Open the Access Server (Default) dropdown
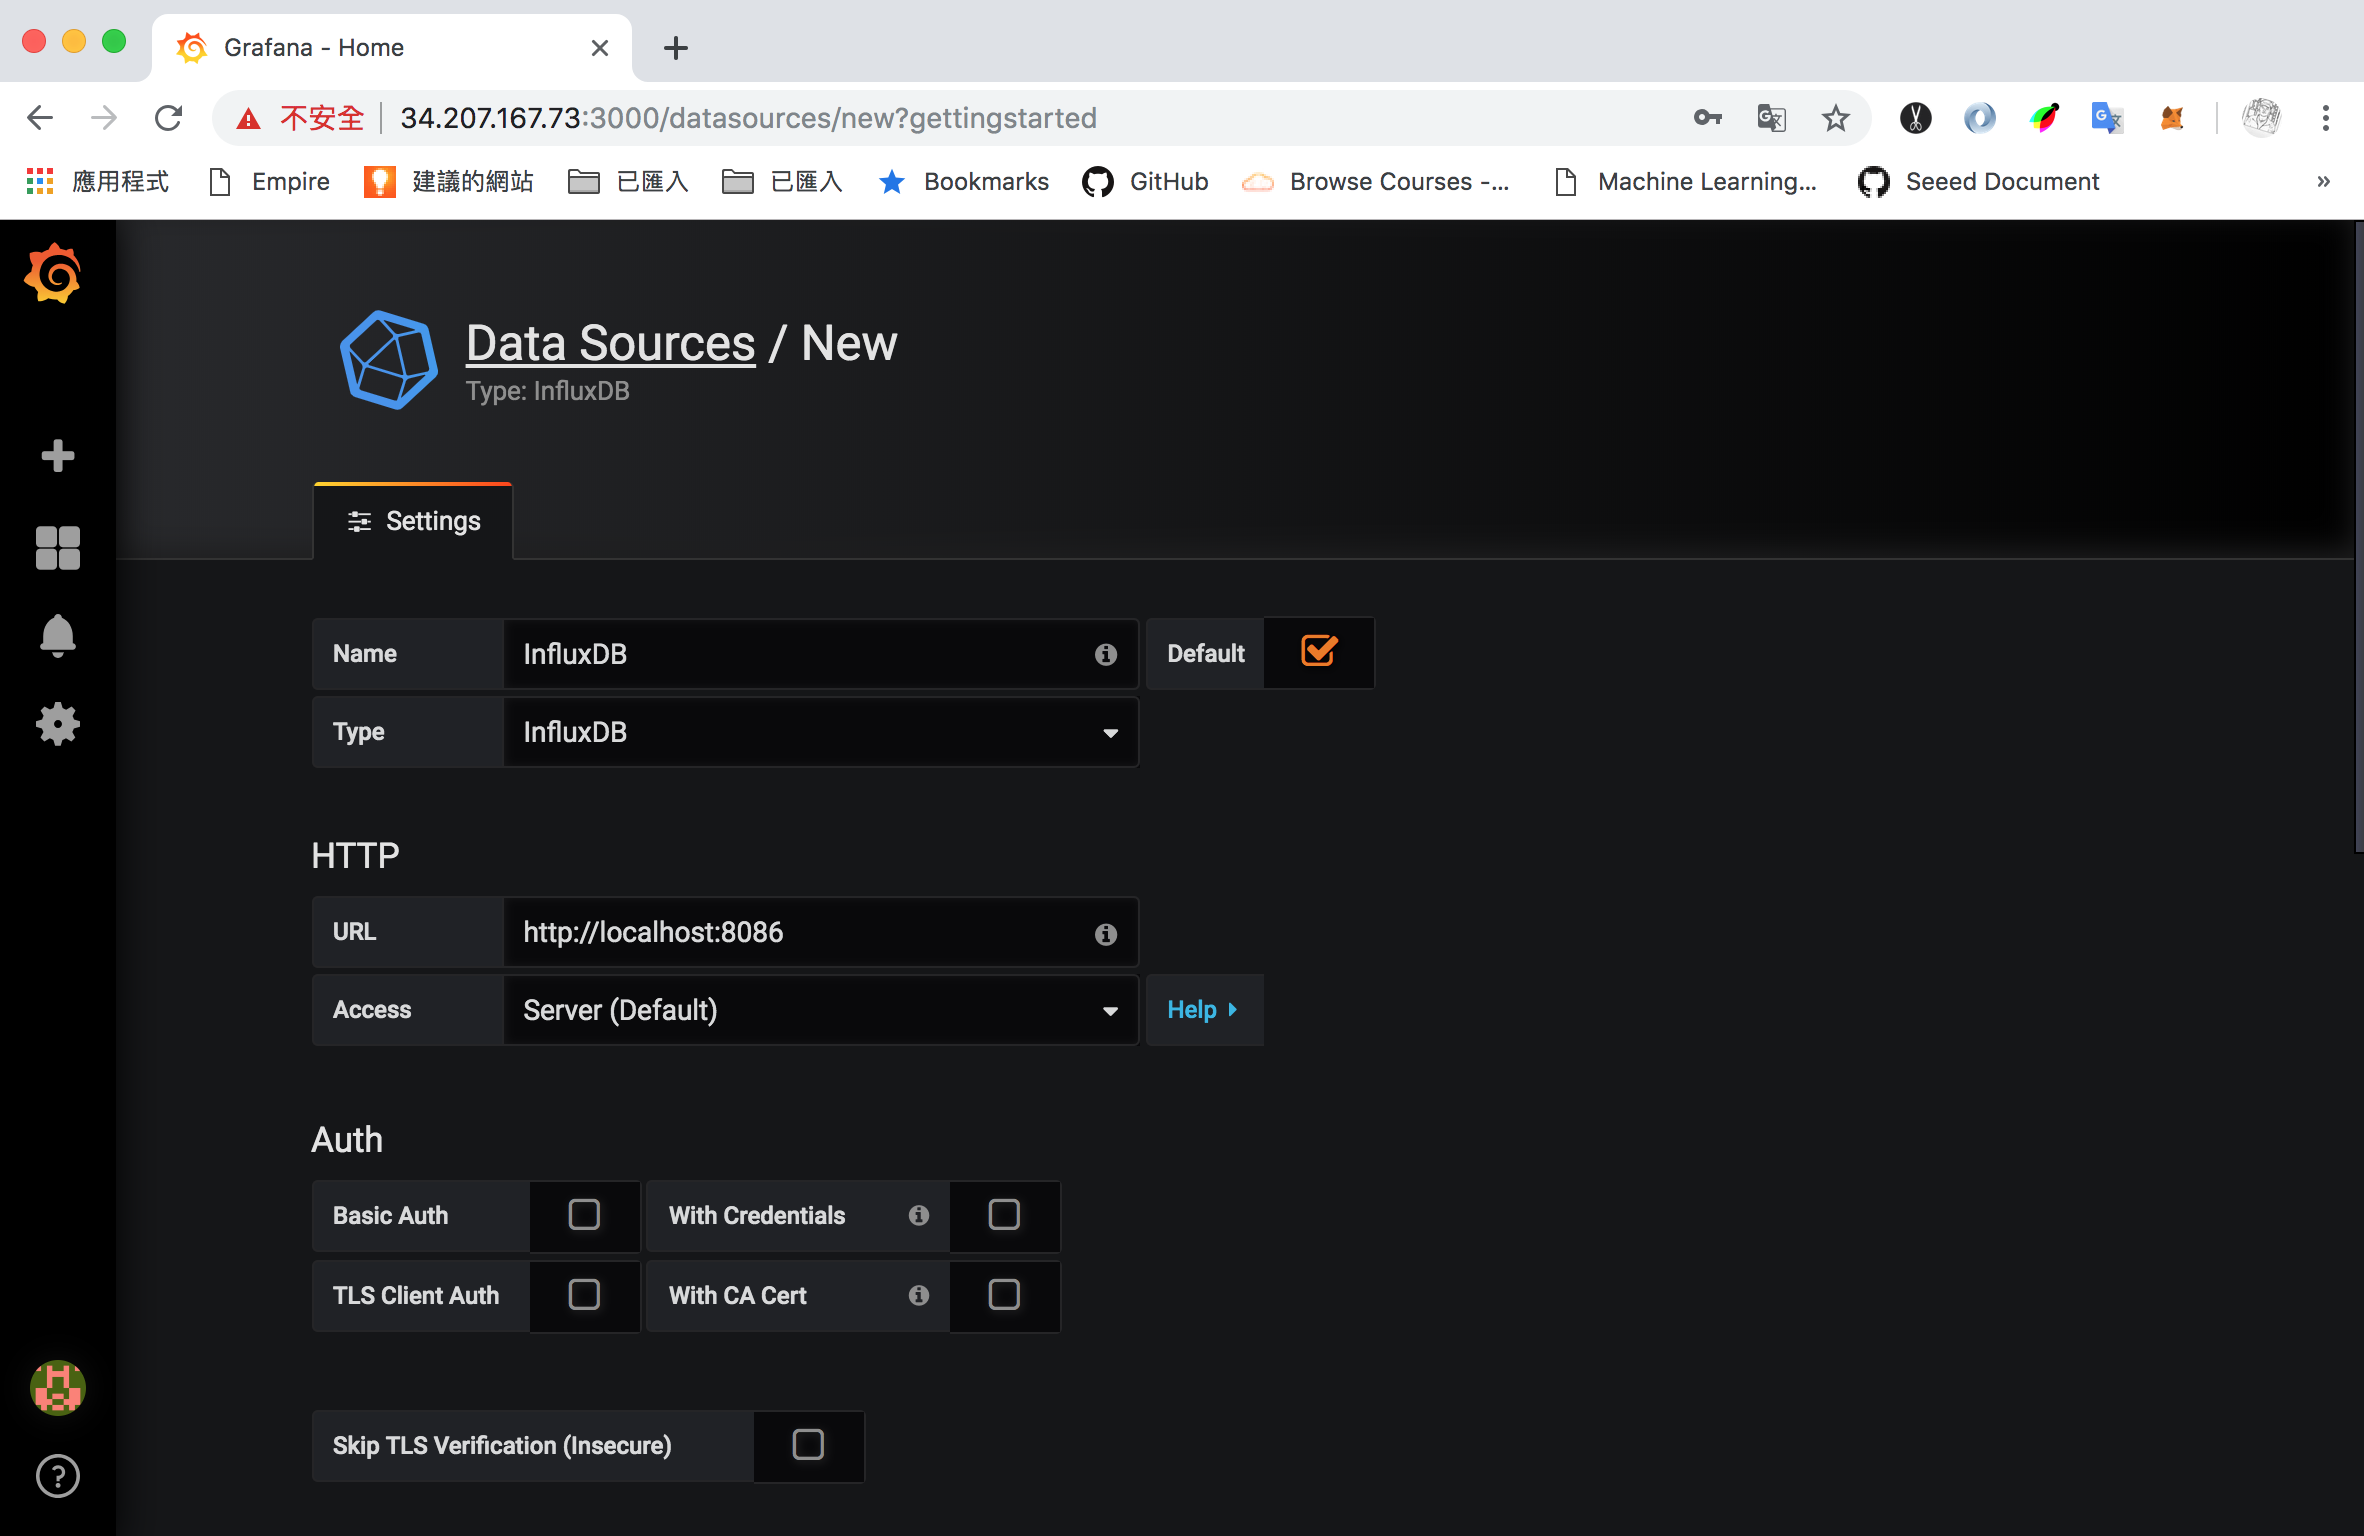 click(x=820, y=1010)
